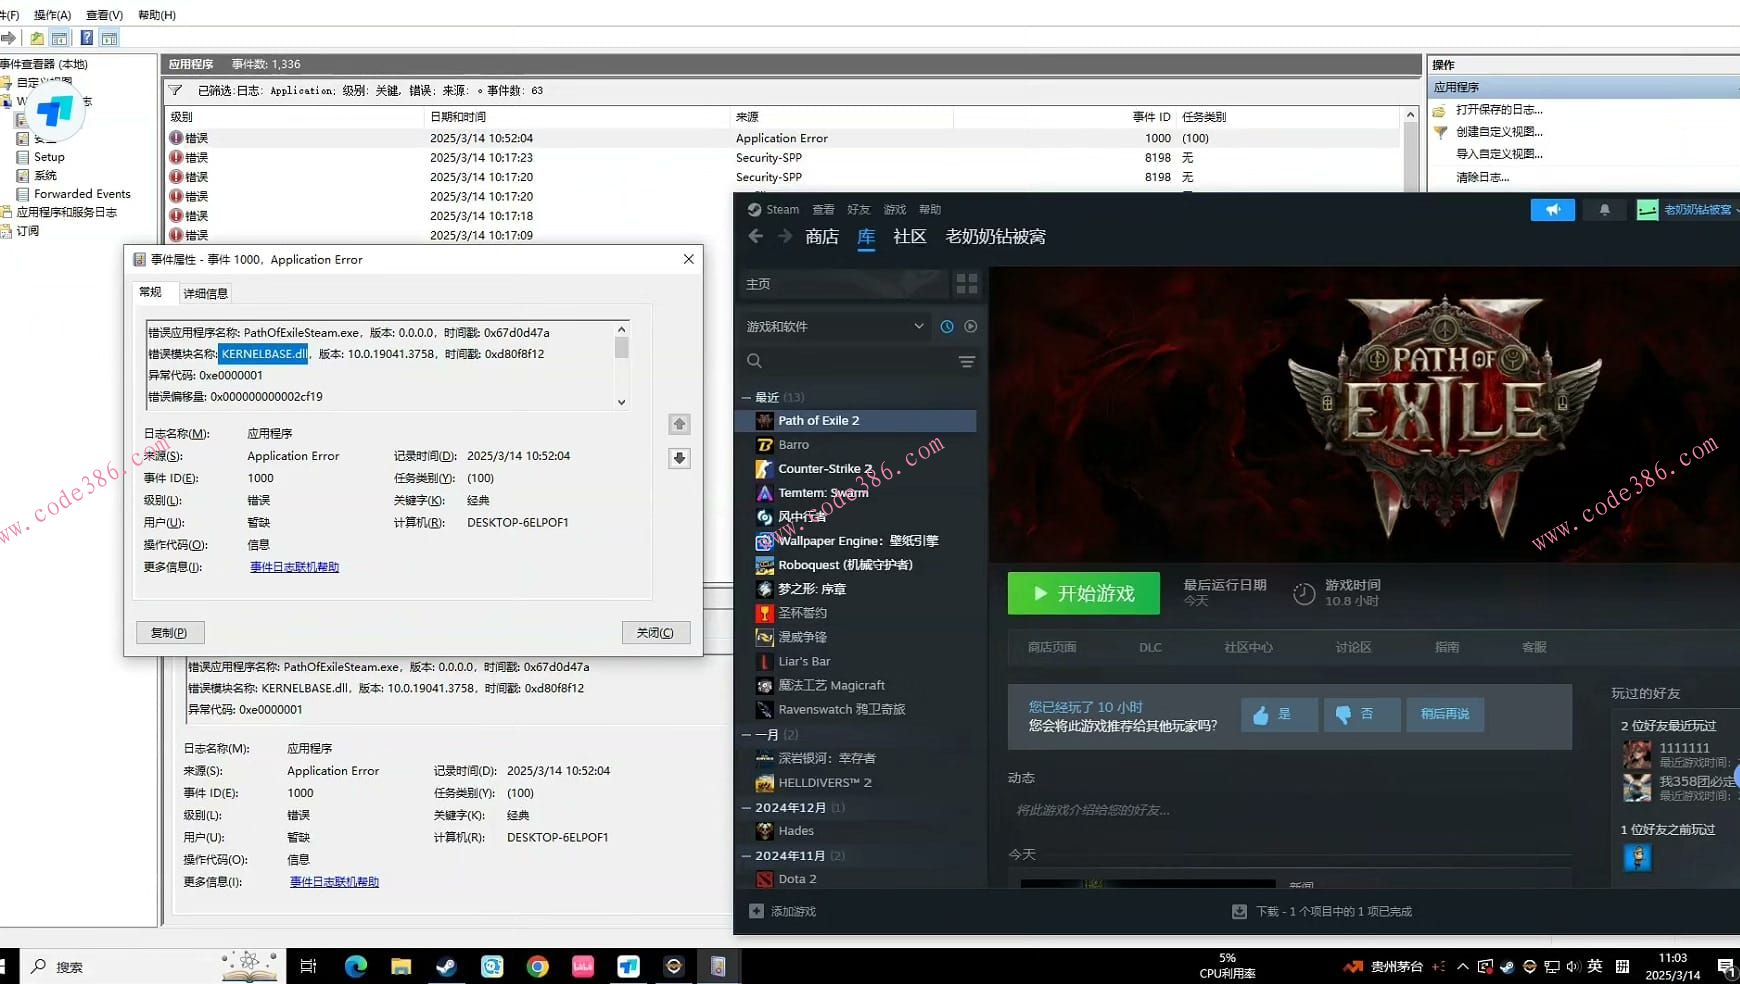Open the 社区 tab in Steam
The height and width of the screenshot is (984, 1740).
(x=909, y=237)
